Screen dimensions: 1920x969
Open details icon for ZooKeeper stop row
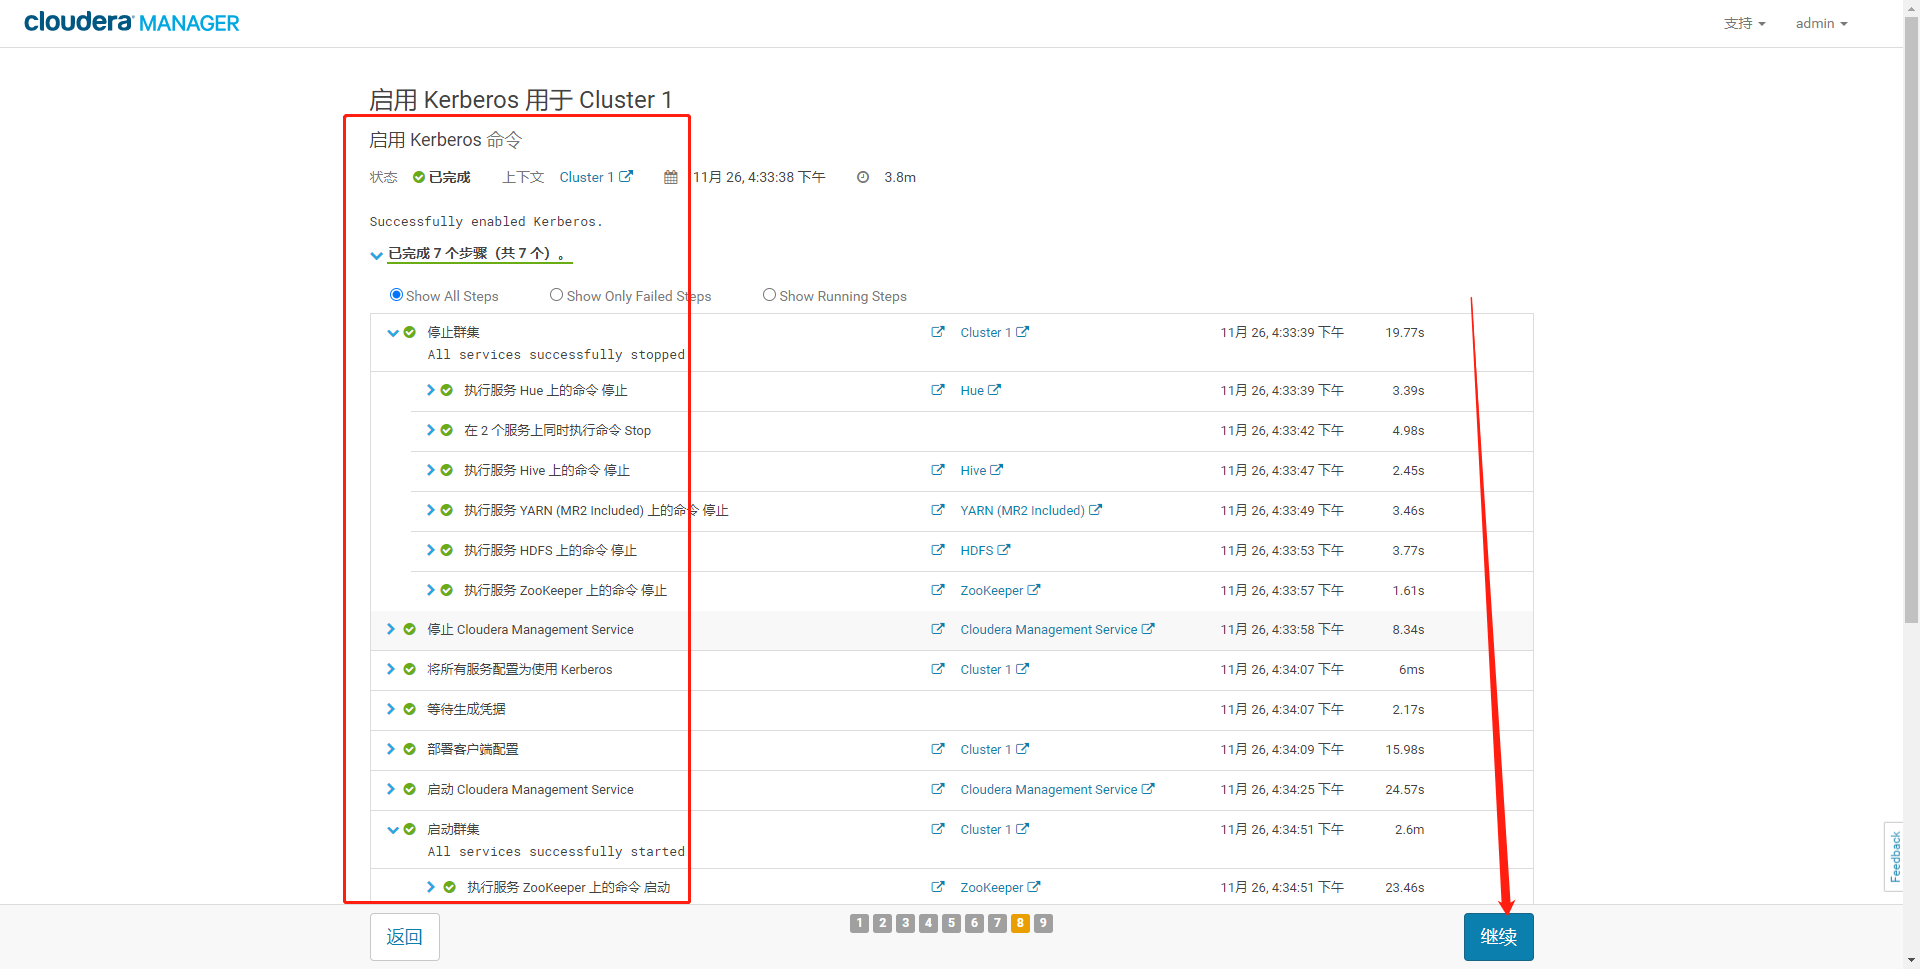[938, 590]
